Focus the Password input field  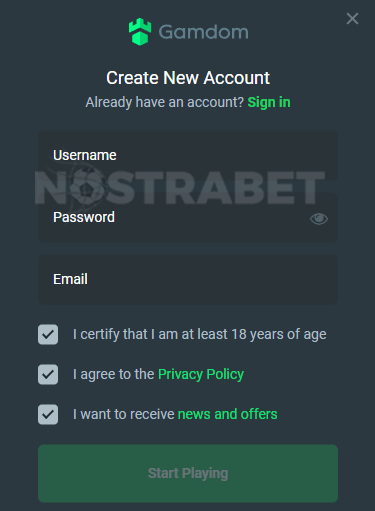188,217
